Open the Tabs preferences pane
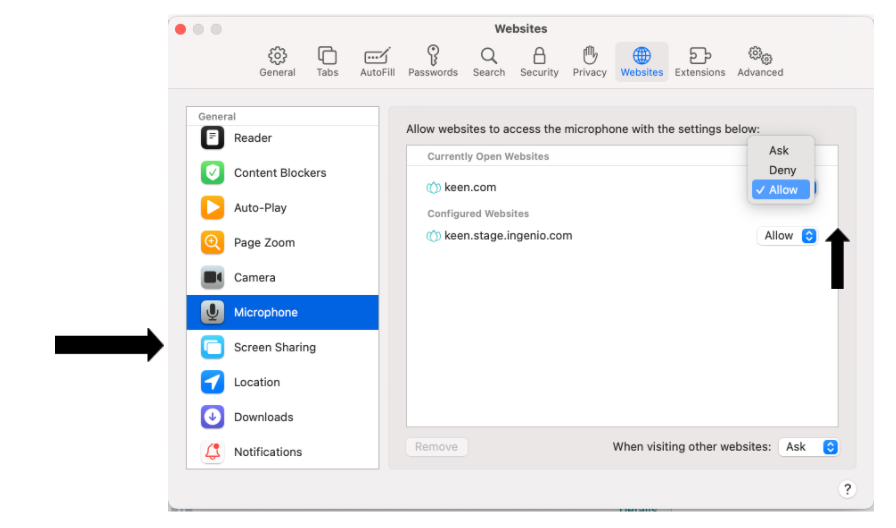 [327, 61]
